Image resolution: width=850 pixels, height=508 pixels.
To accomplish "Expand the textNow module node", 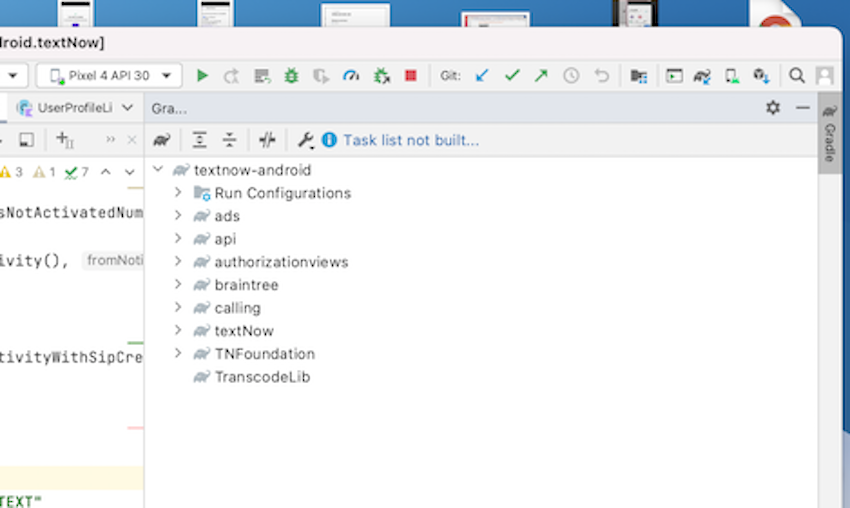I will click(x=178, y=330).
